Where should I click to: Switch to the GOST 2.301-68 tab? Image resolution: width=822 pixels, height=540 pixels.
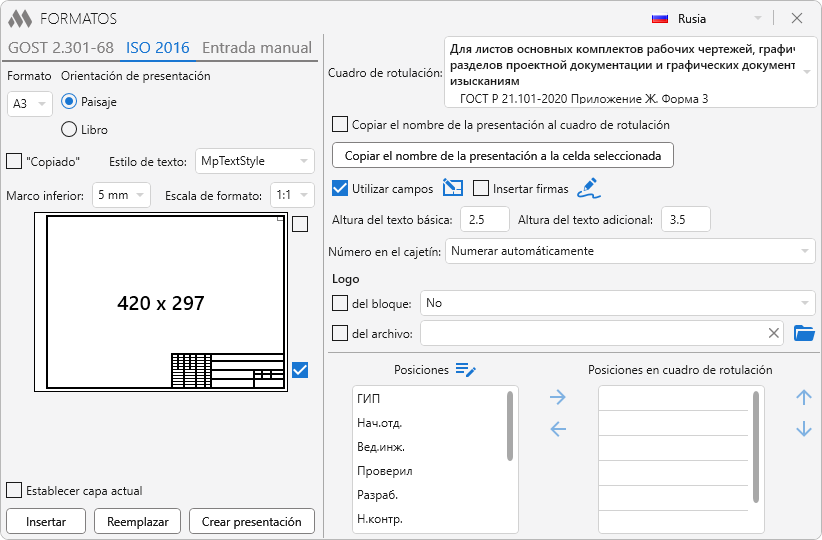pyautogui.click(x=60, y=47)
